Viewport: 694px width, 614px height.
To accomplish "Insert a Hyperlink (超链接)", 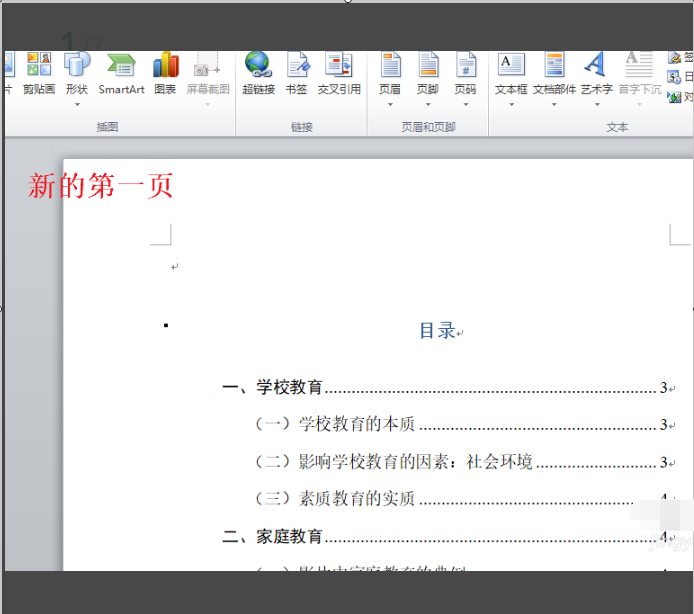I will click(x=258, y=73).
